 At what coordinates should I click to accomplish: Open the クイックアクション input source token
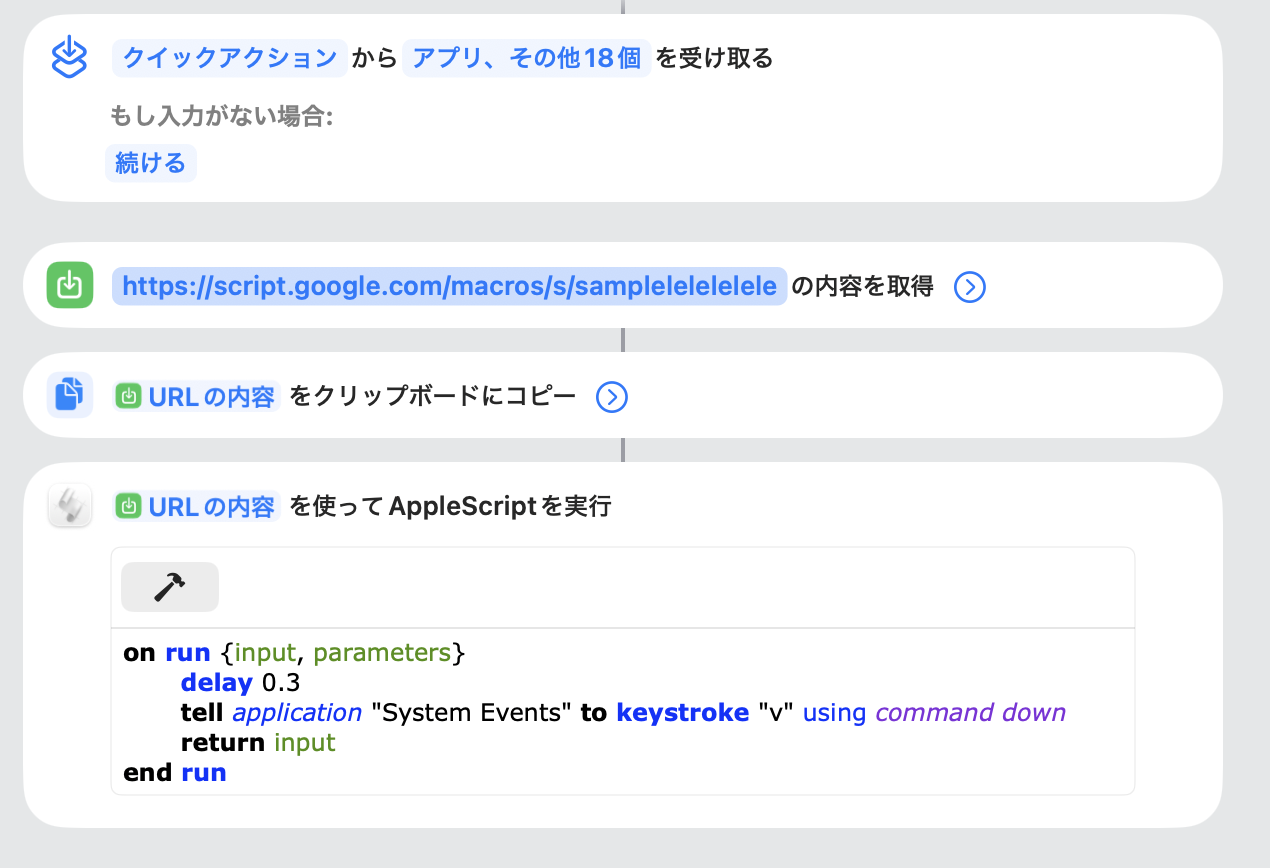point(230,58)
